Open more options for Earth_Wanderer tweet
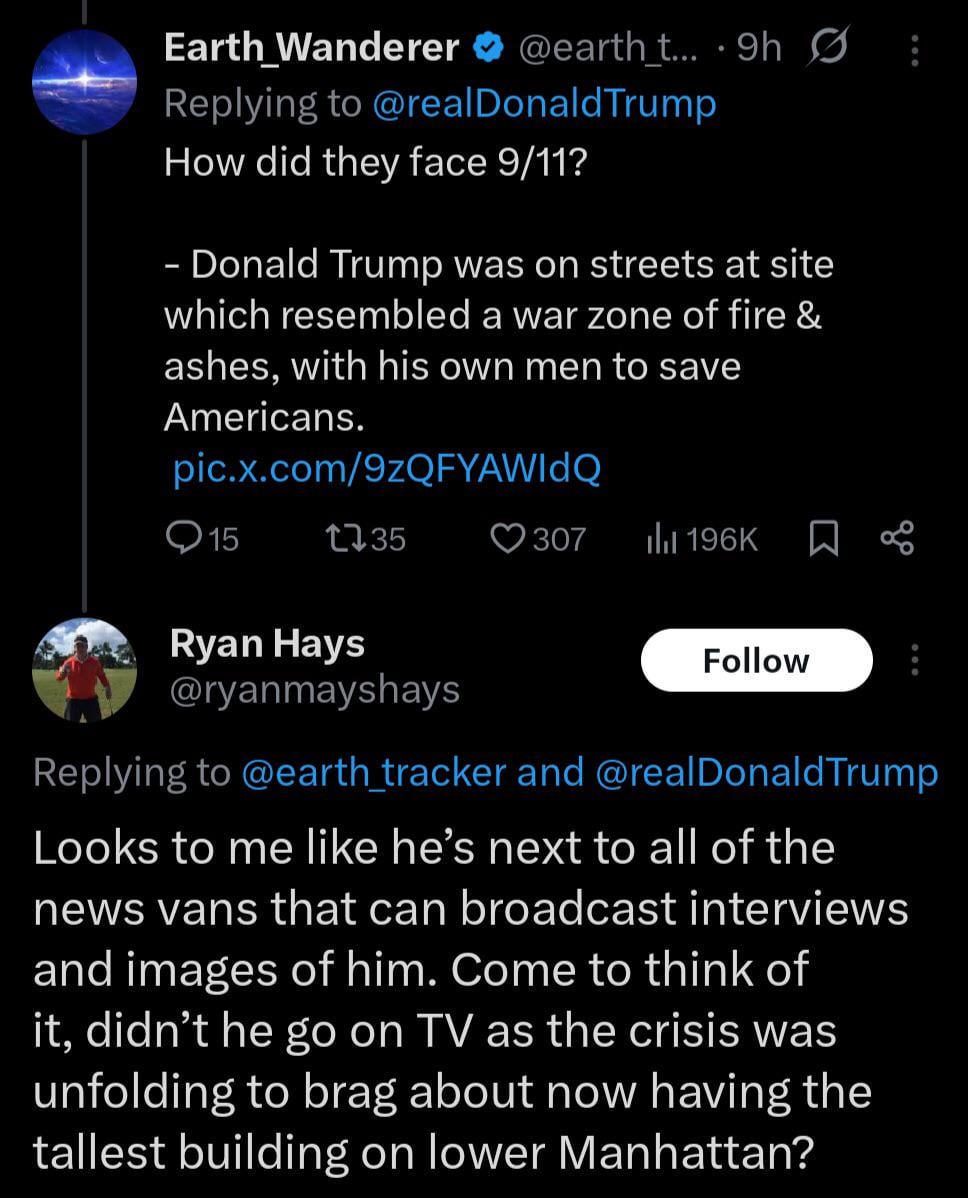The image size is (968, 1198). point(914,48)
